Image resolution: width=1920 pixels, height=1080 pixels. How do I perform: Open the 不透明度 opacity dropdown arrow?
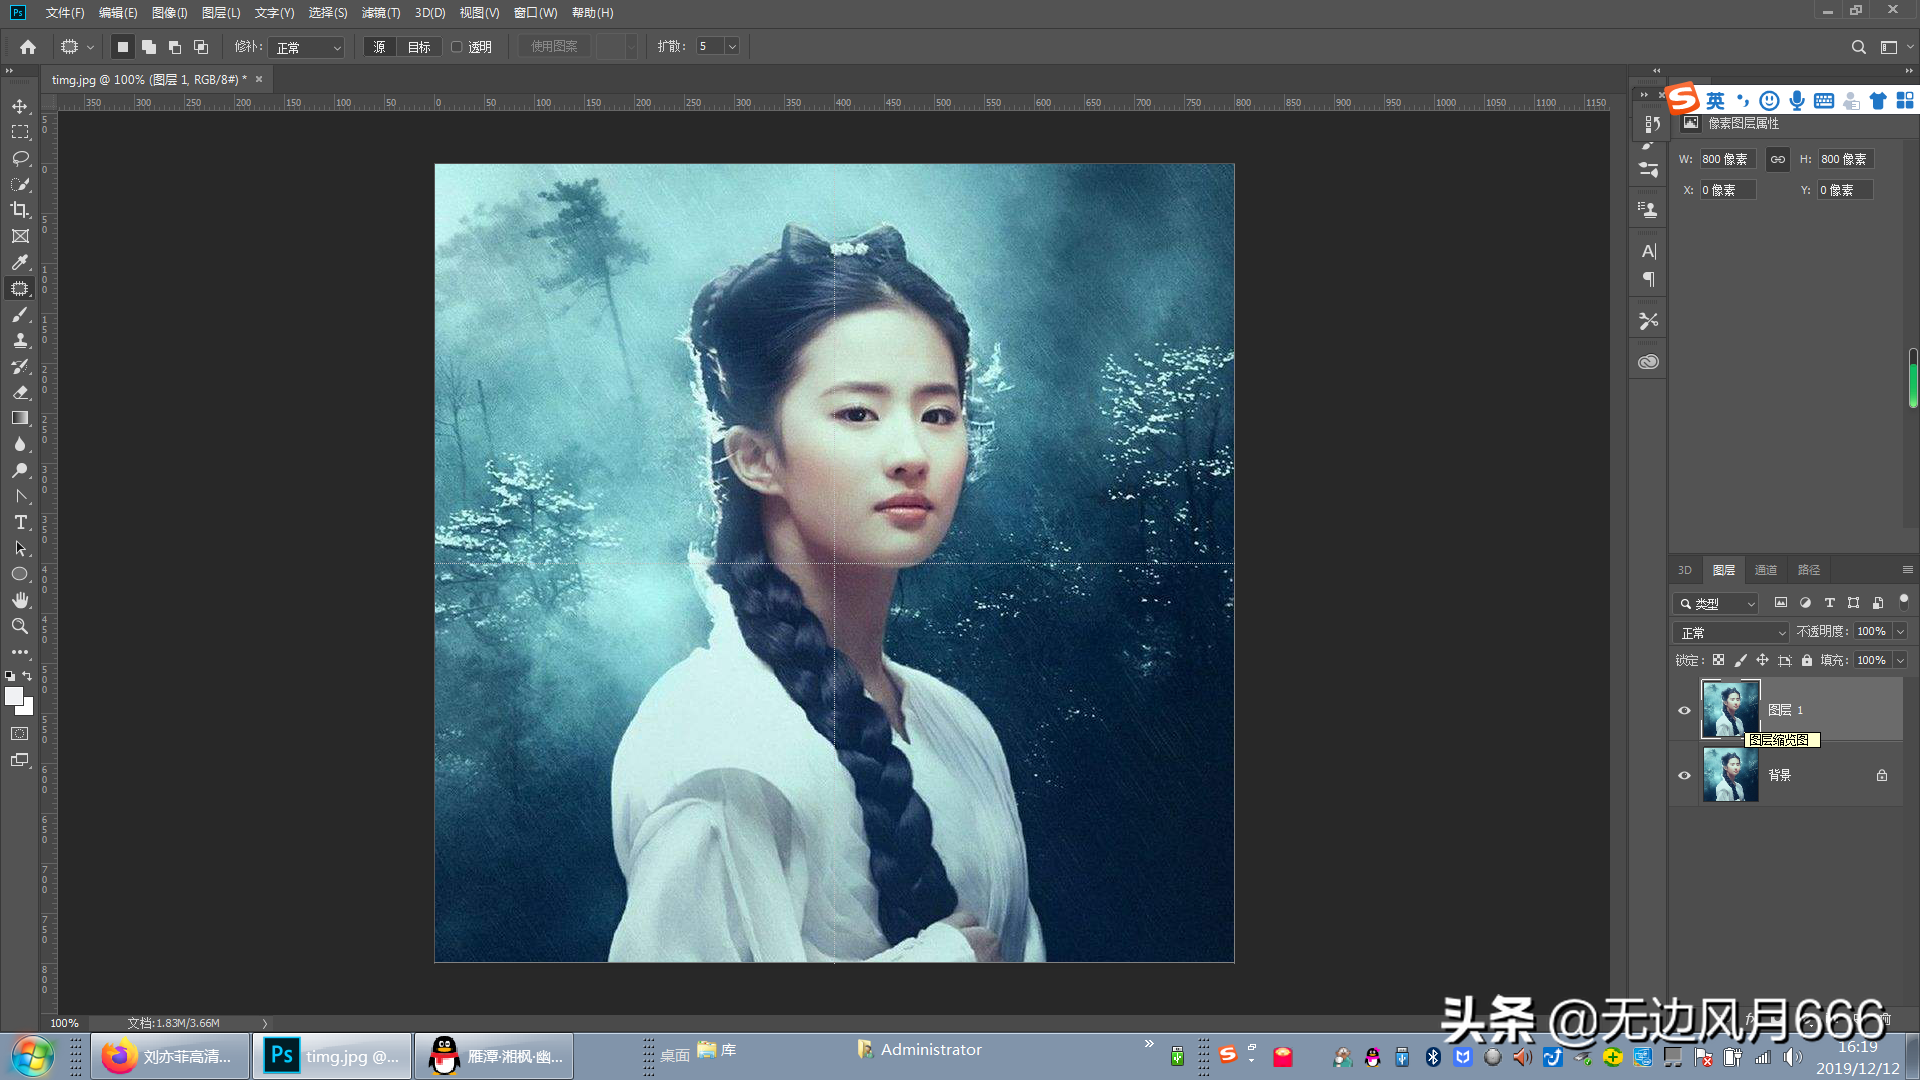tap(1900, 631)
